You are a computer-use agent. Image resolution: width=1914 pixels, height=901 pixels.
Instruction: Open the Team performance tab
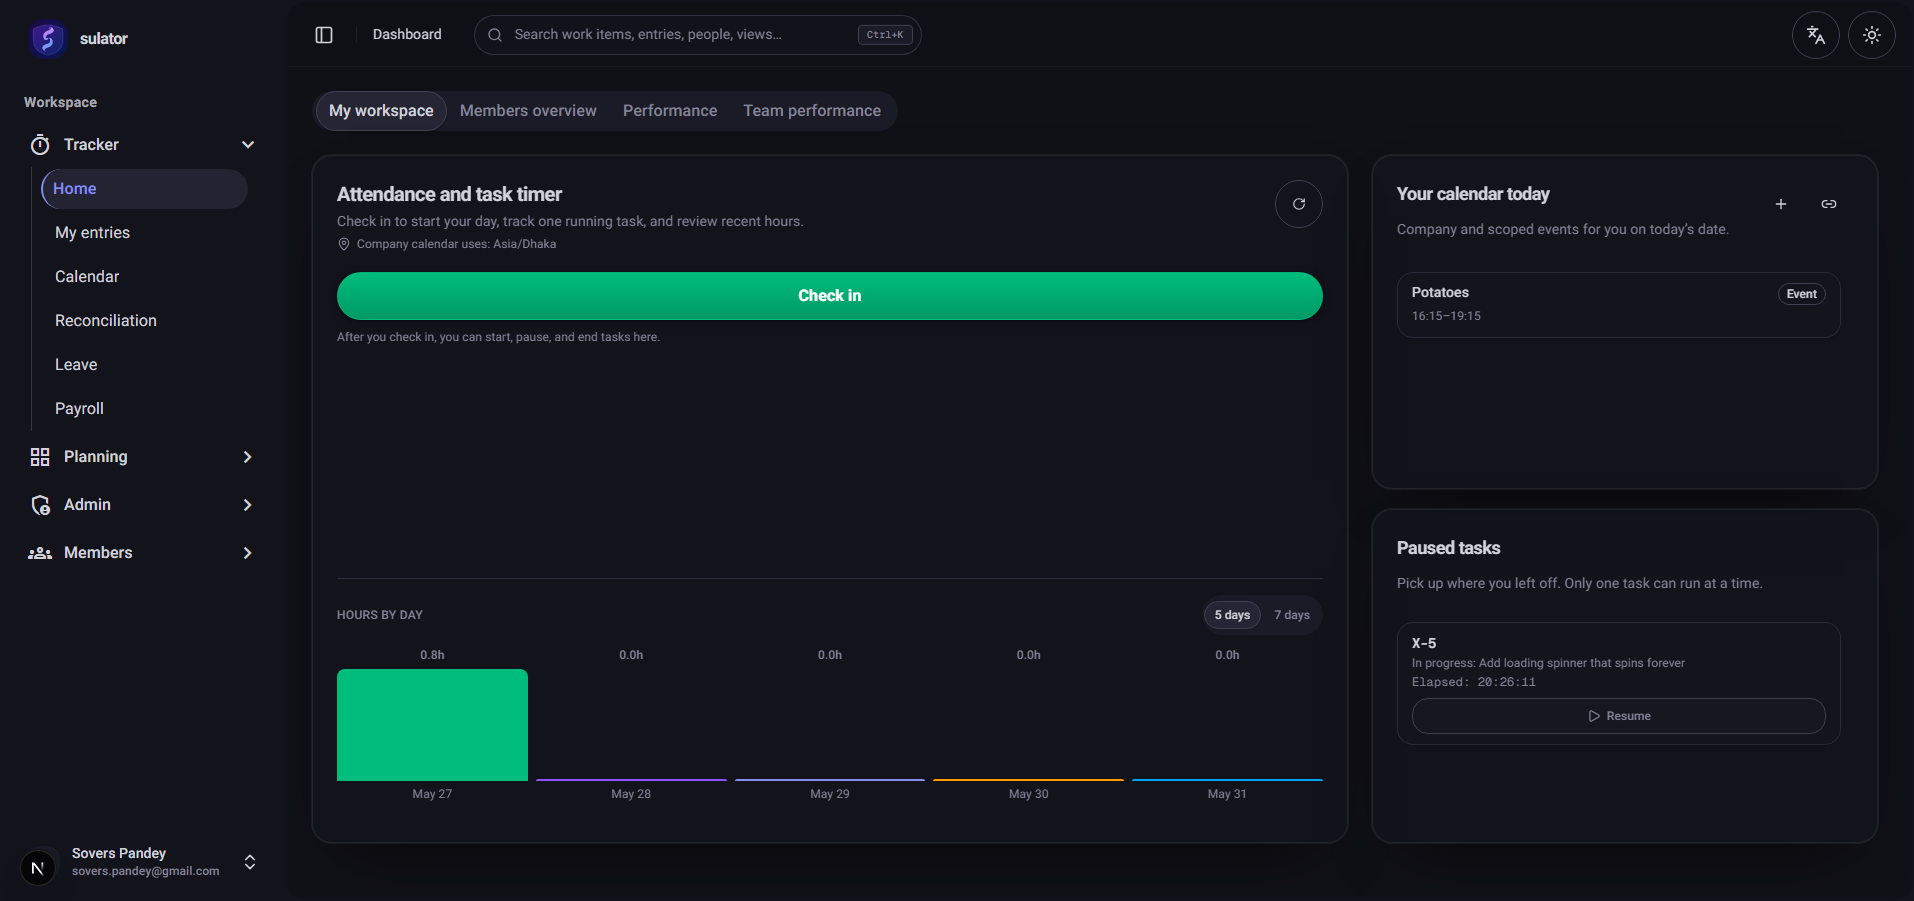point(812,111)
